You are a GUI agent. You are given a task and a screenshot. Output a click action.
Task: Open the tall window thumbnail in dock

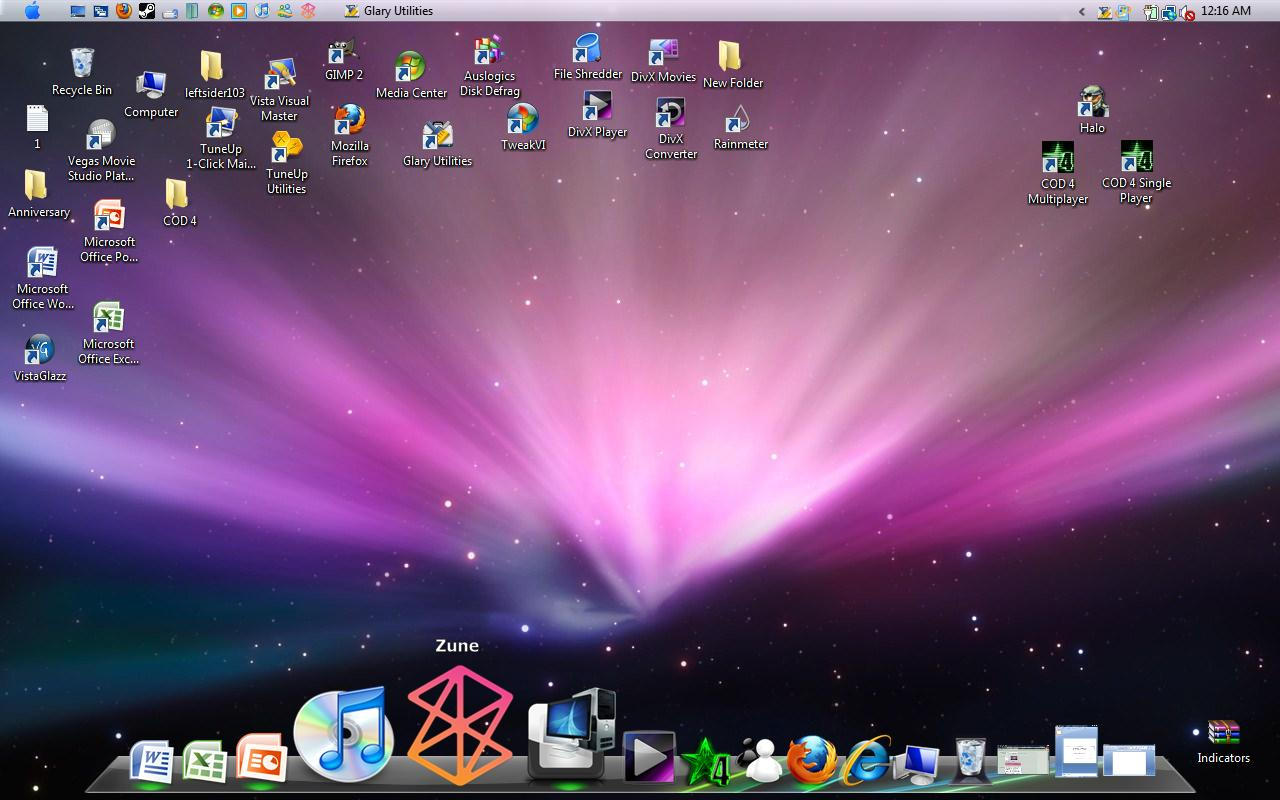1076,751
